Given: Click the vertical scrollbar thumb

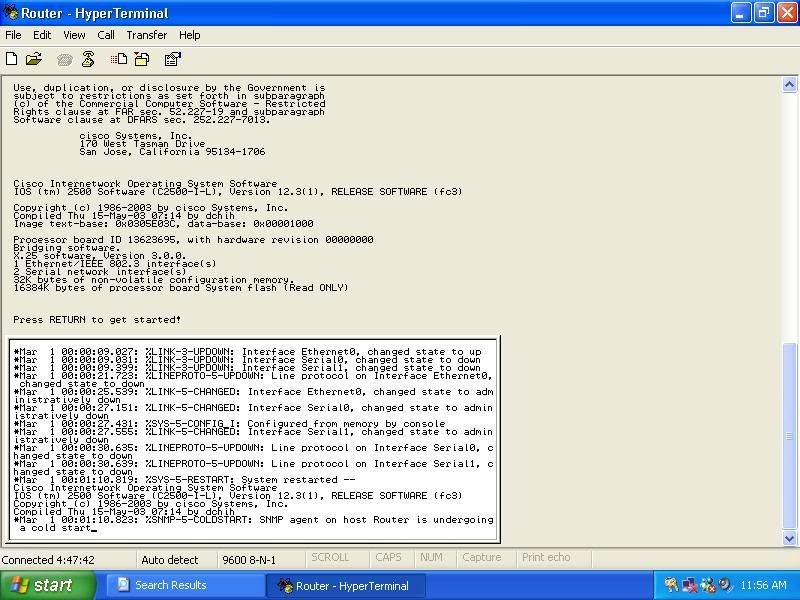Looking at the screenshot, I should [789, 436].
